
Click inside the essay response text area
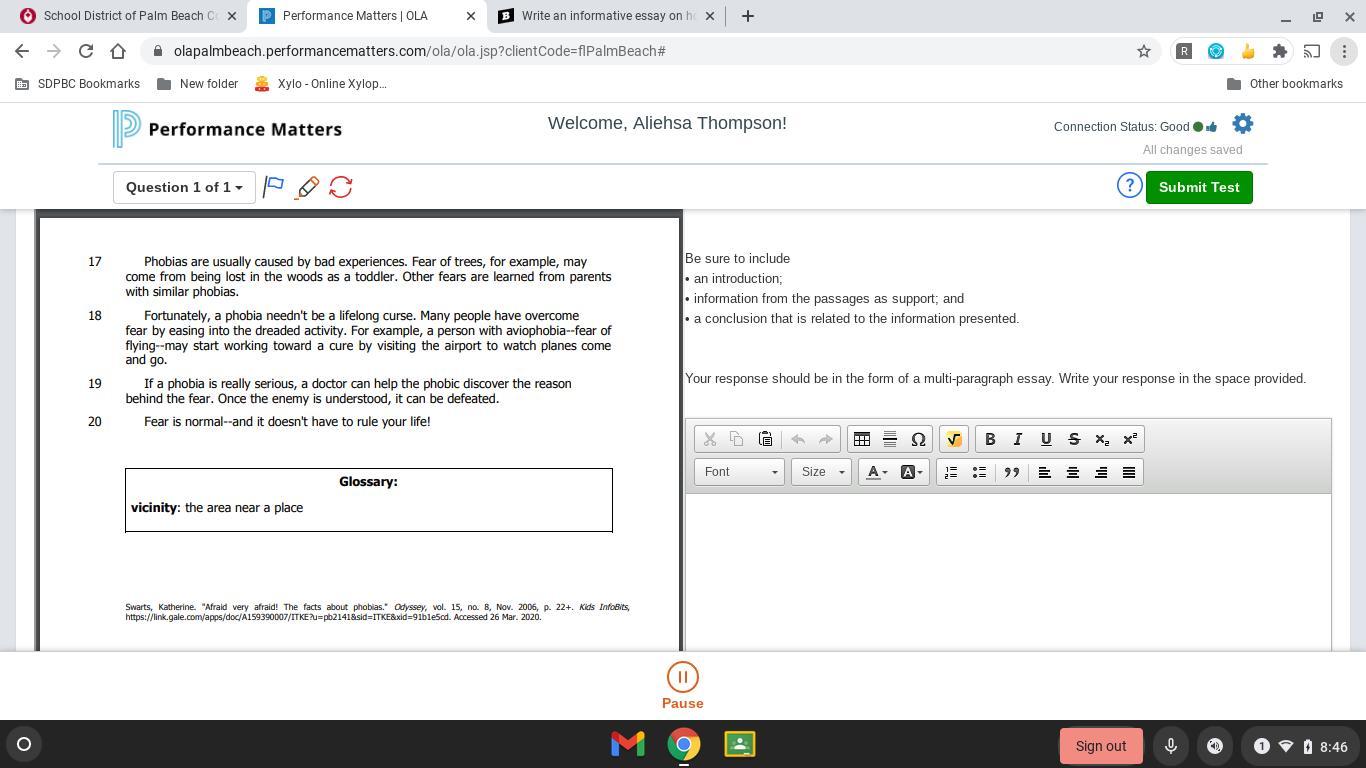tap(1008, 572)
